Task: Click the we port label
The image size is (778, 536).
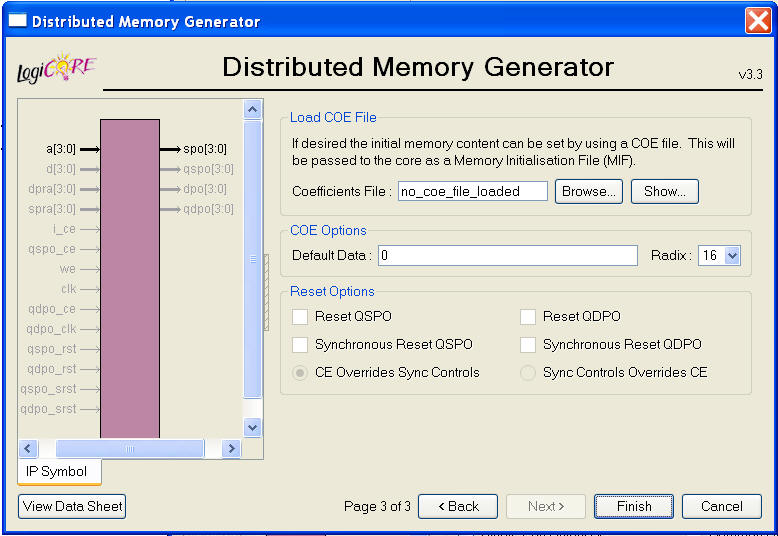Action: click(68, 269)
